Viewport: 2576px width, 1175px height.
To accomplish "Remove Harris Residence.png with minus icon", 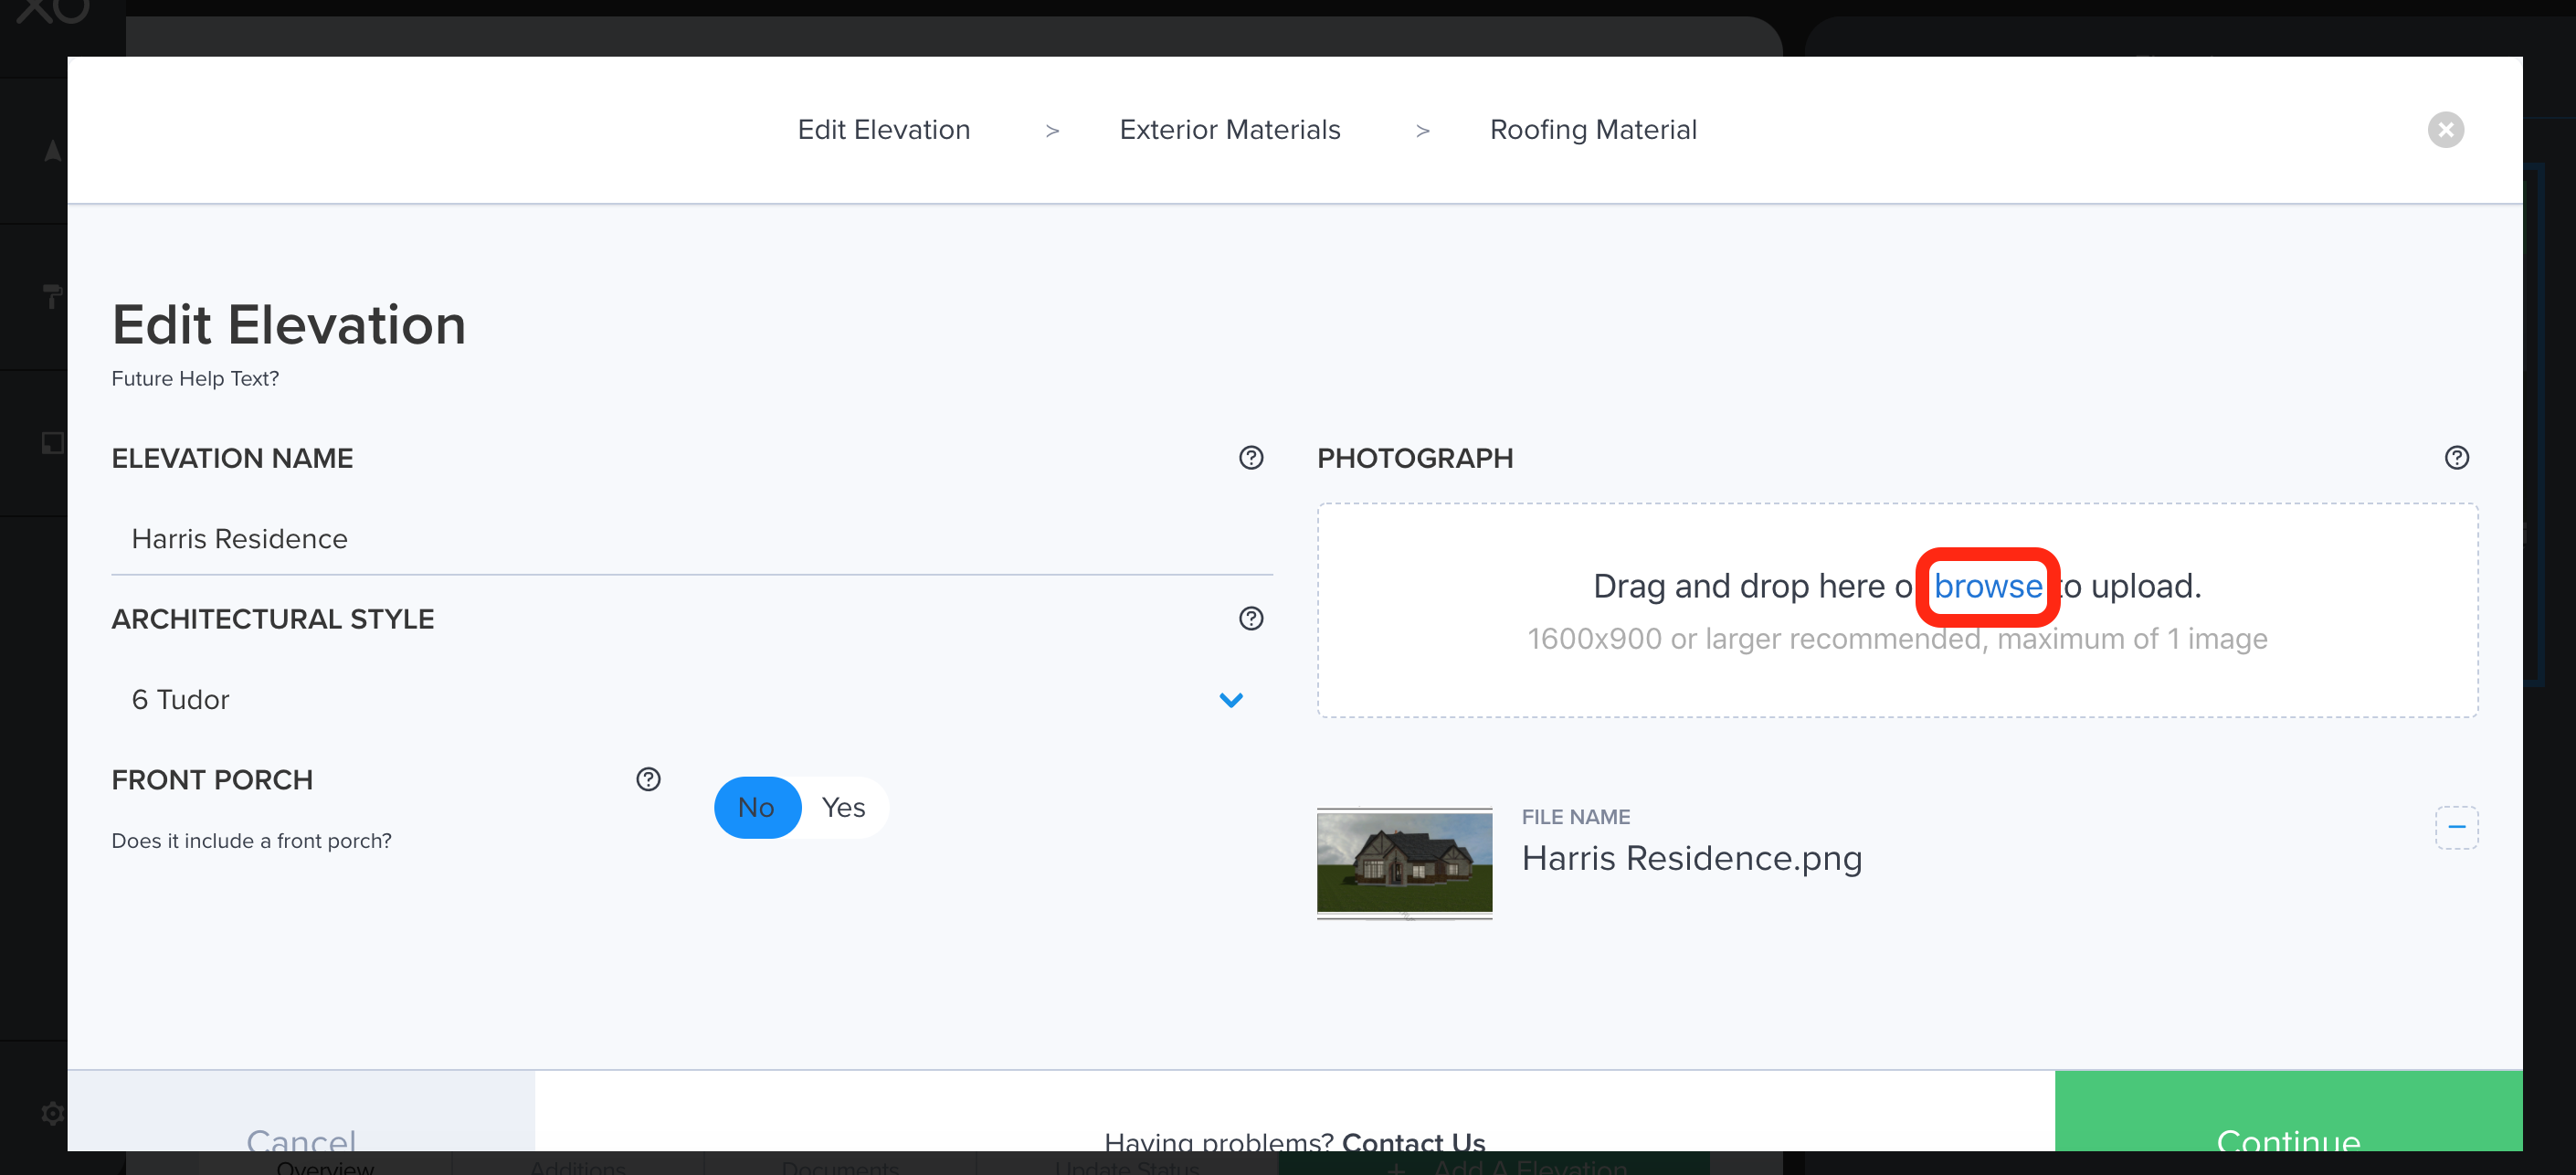I will pos(2456,827).
